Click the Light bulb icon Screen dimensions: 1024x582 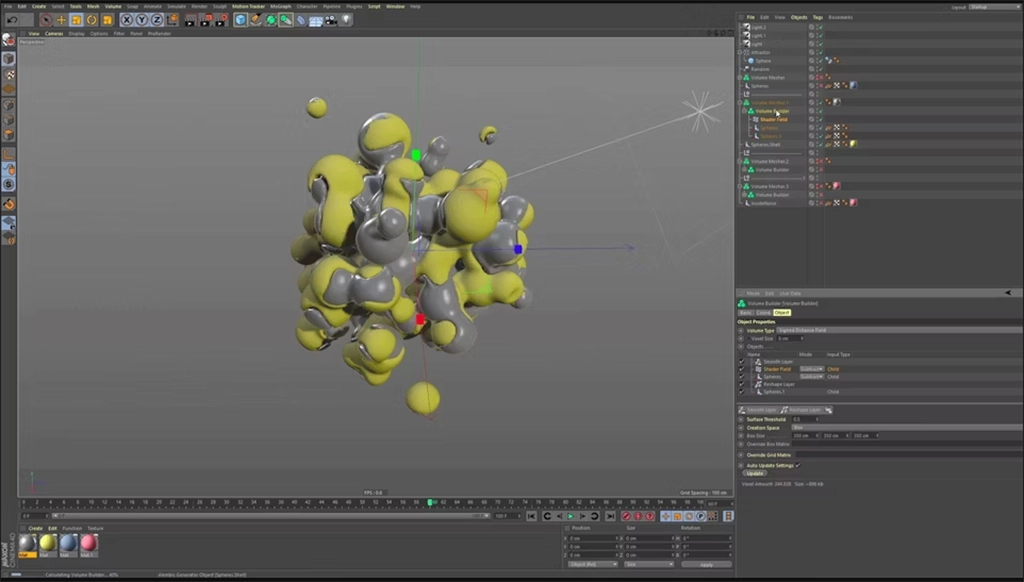pyautogui.click(x=346, y=20)
